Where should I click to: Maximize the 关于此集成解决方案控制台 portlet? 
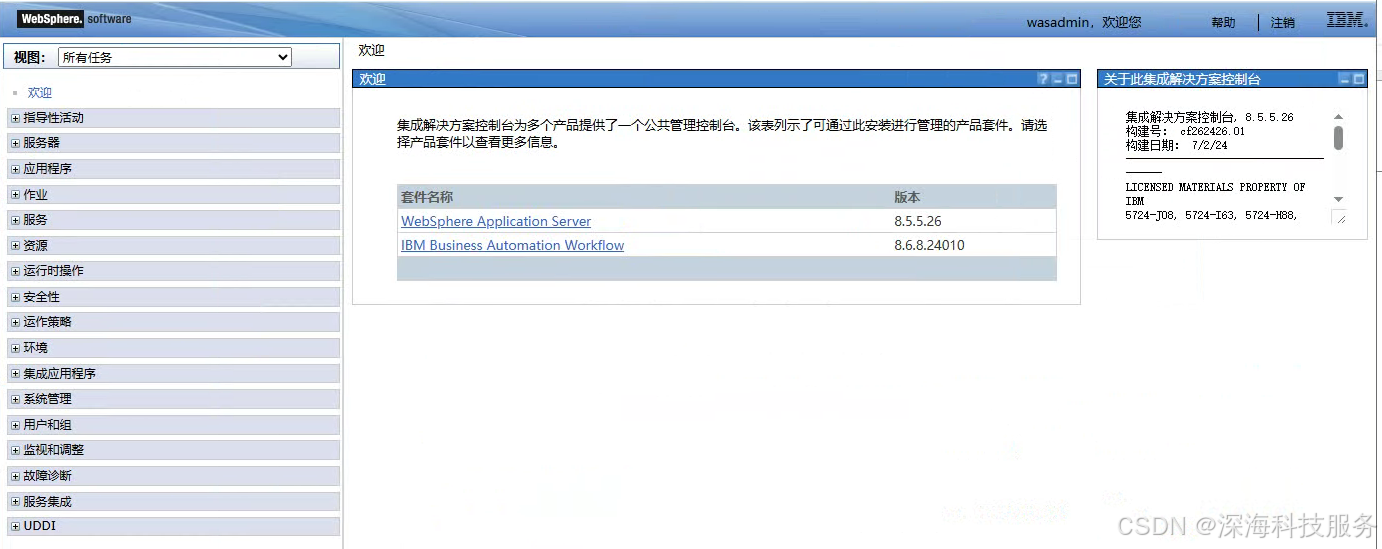(1358, 79)
